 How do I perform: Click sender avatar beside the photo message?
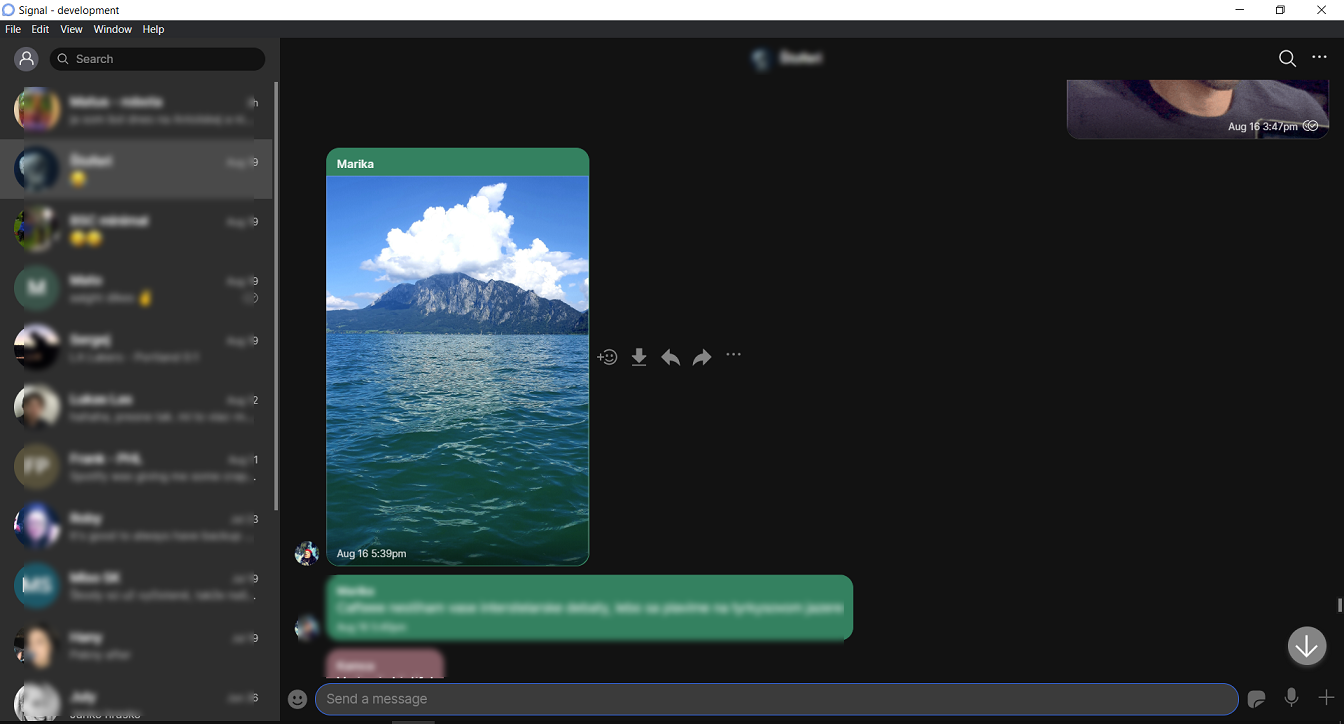[x=307, y=553]
